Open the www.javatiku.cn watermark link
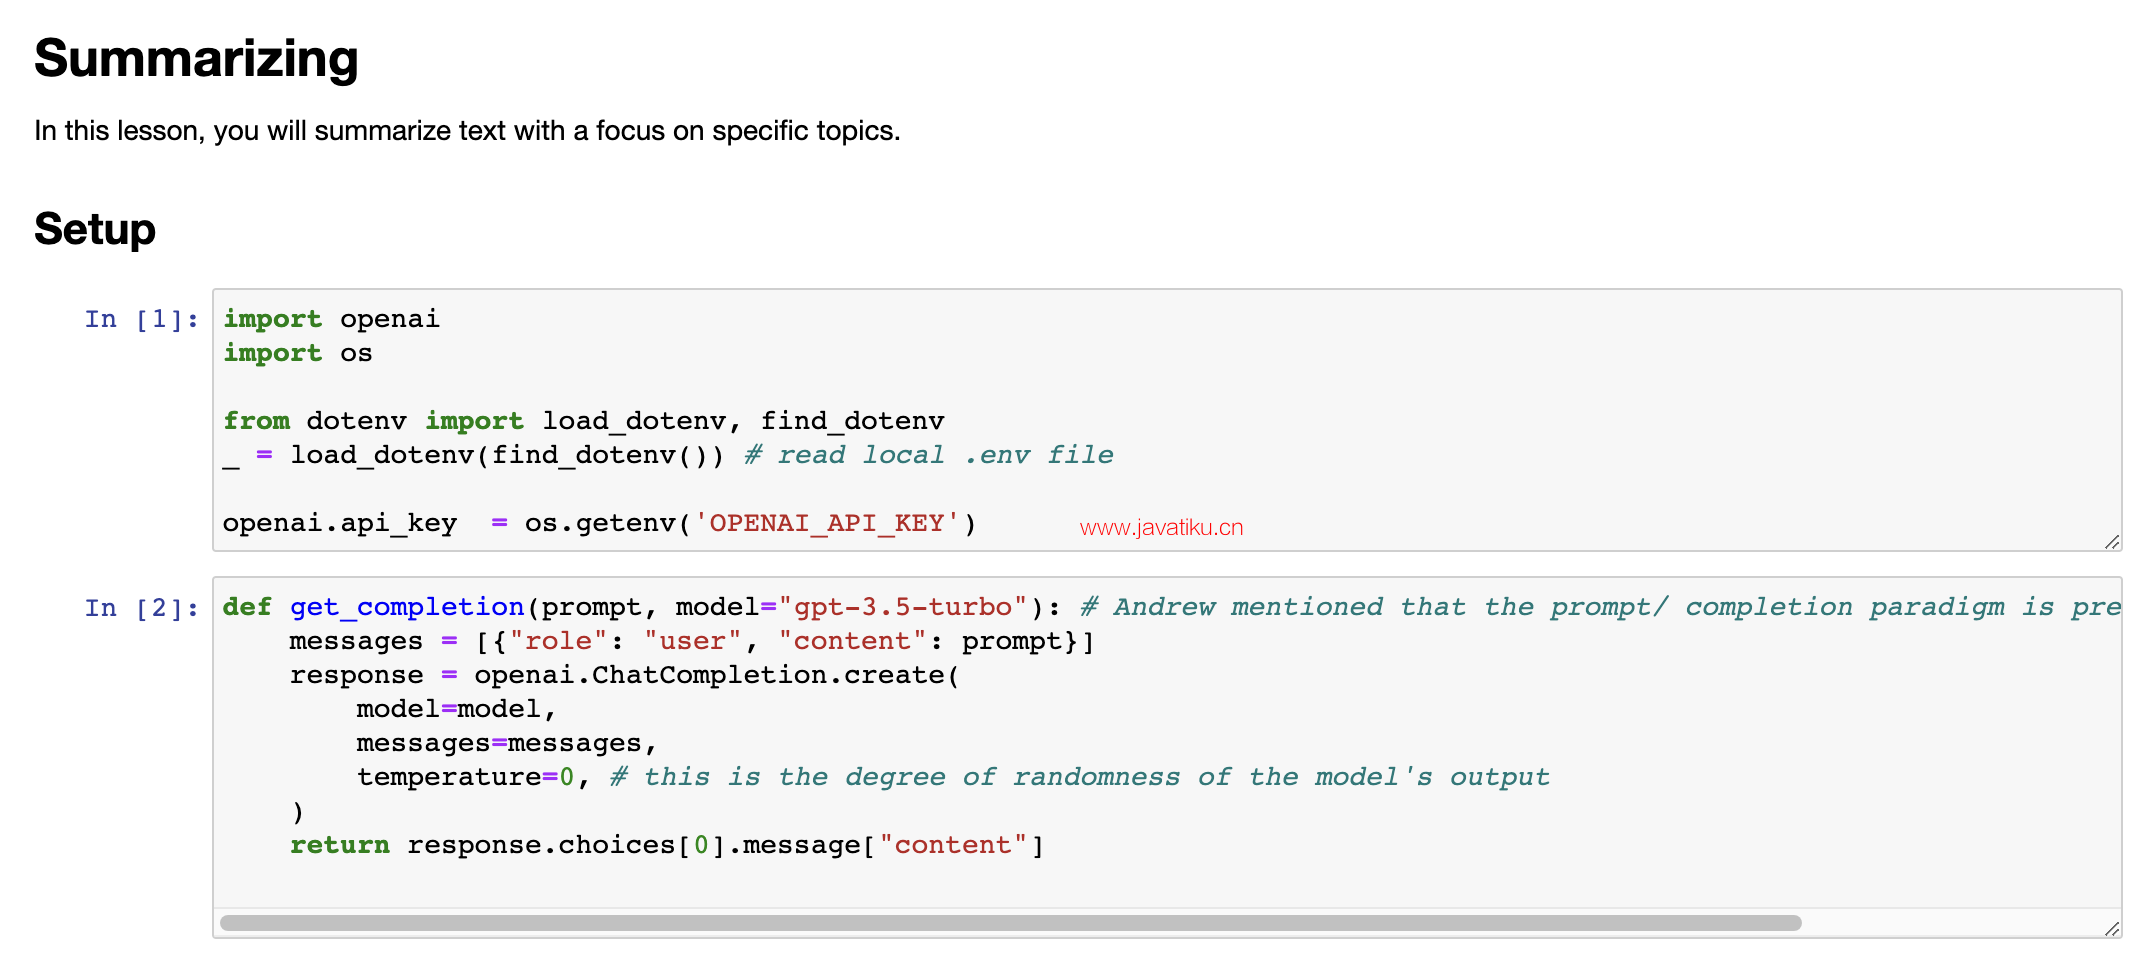 coord(1161,528)
